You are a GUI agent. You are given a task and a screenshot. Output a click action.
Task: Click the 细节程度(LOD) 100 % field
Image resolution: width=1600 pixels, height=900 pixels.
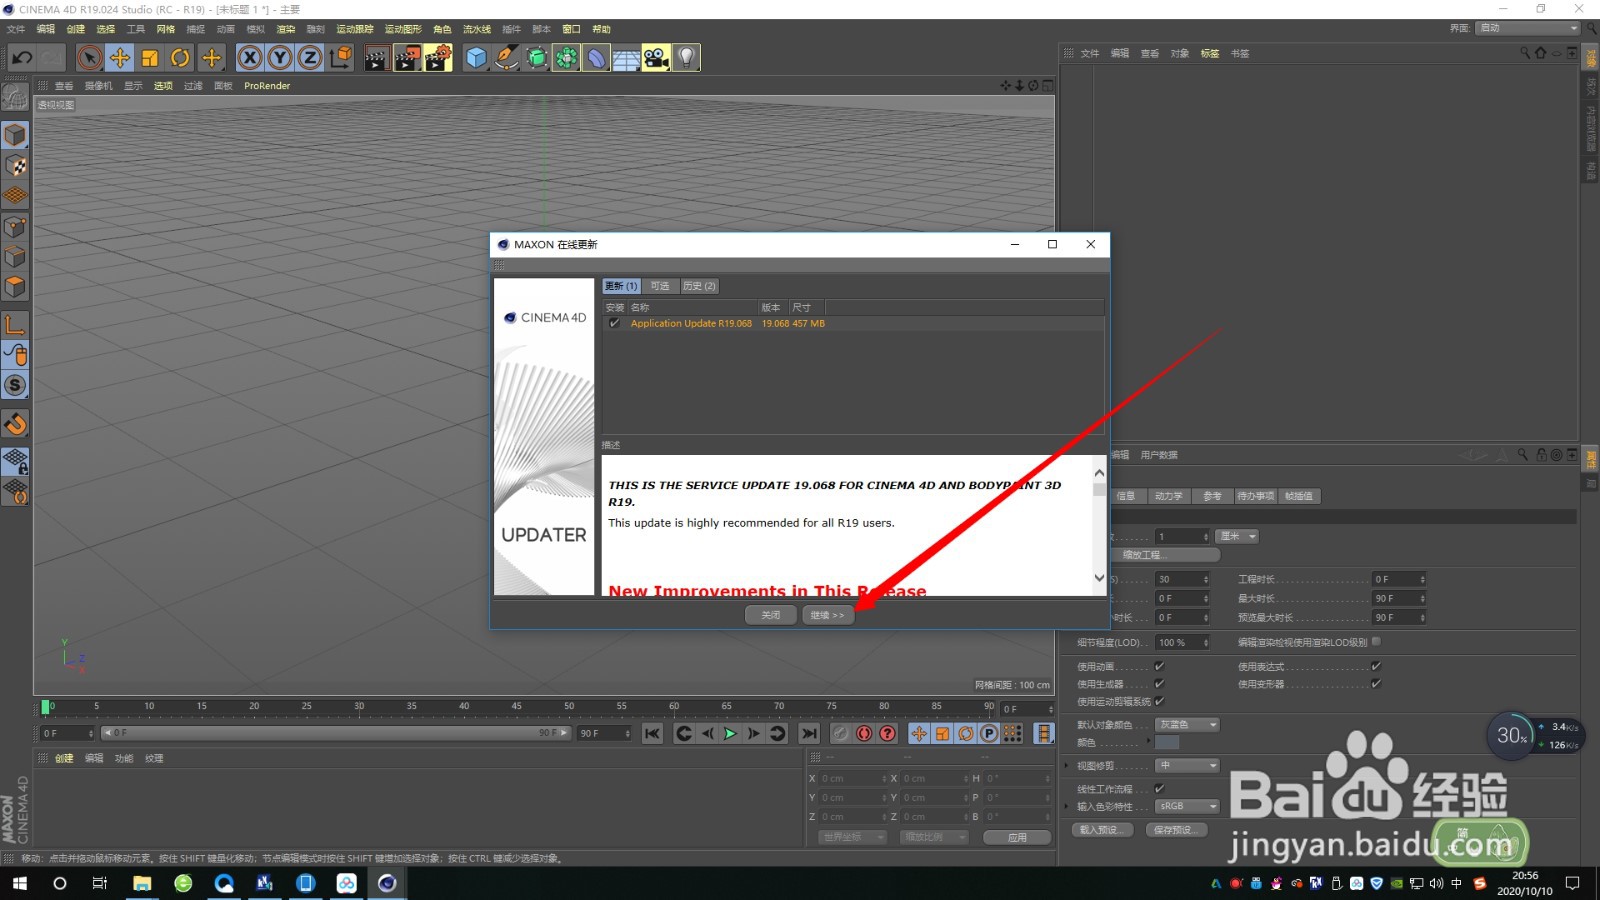[x=1183, y=642]
